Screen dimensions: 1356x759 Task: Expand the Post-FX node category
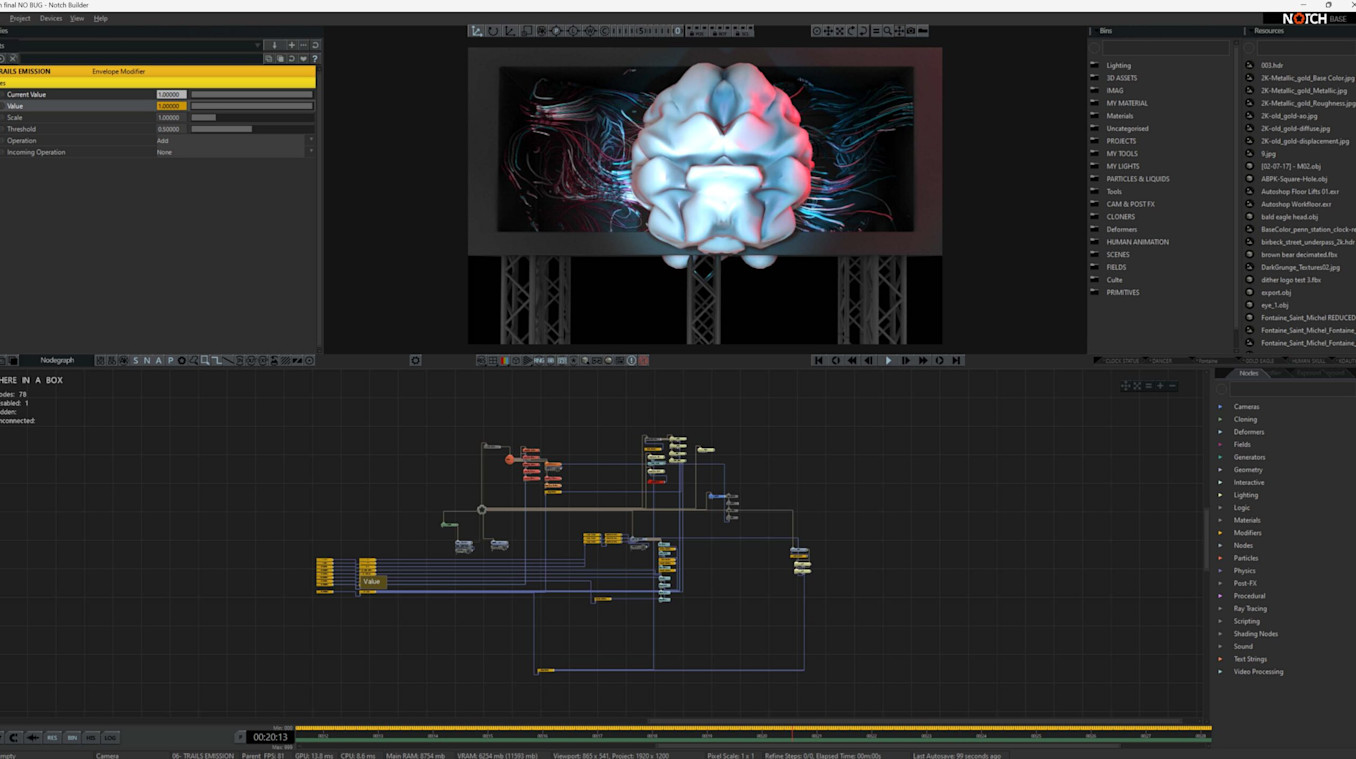click(1220, 583)
